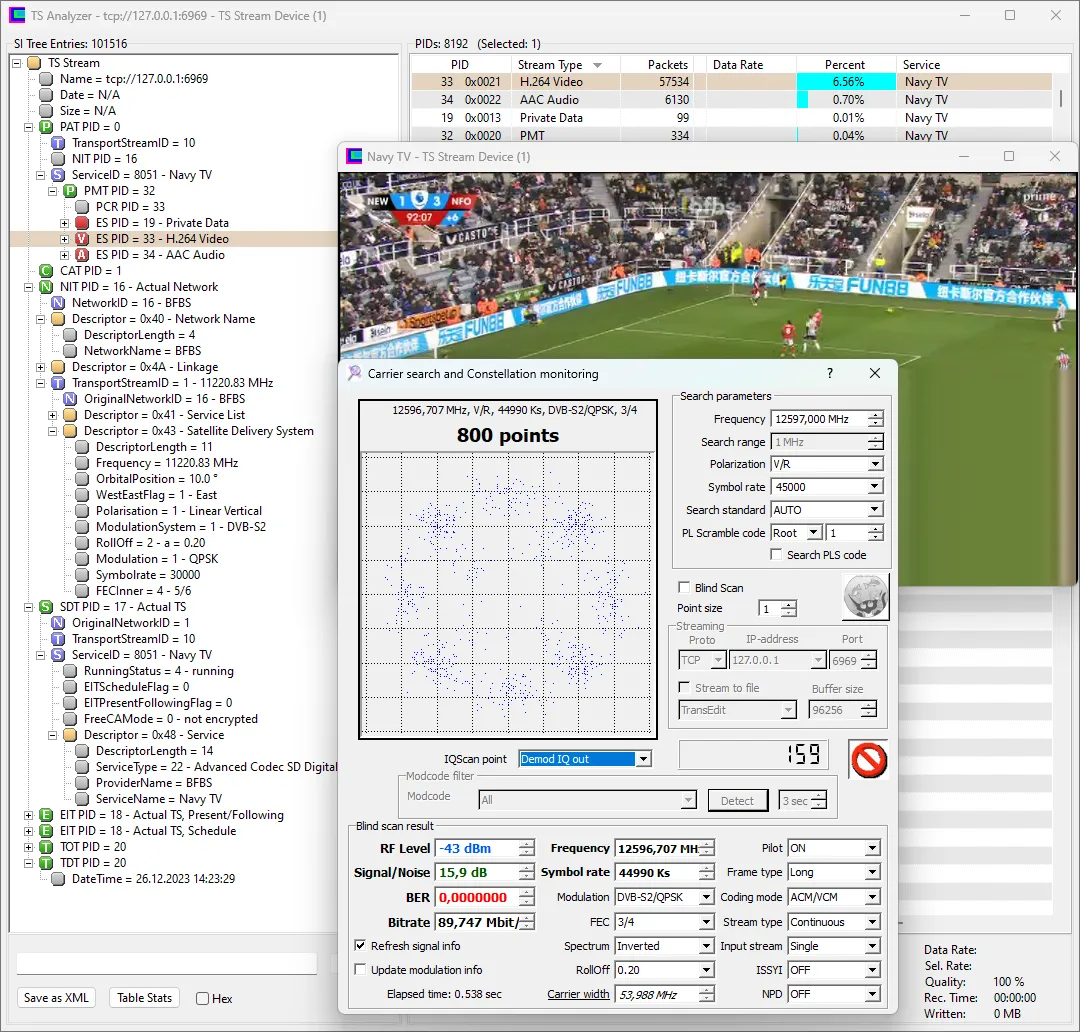This screenshot has width=1080, height=1032.
Task: Tick the Search PLS code checkbox
Action: (776, 555)
